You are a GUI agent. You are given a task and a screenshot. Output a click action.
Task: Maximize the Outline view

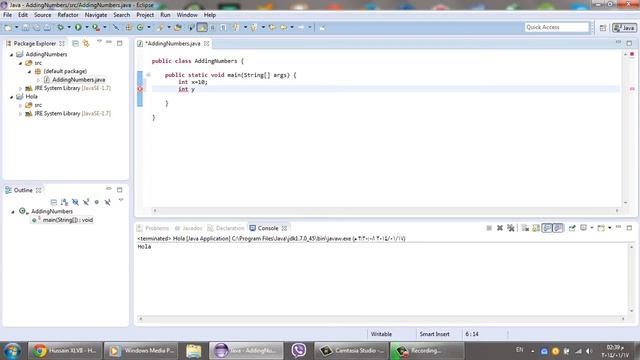click(120, 190)
